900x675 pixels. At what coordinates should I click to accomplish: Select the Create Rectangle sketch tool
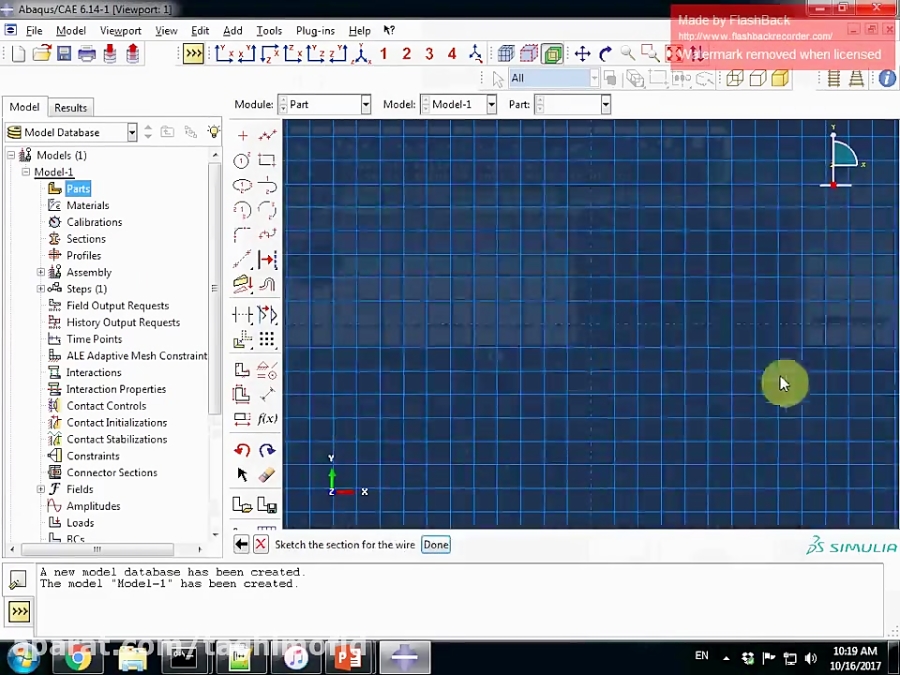click(x=267, y=160)
